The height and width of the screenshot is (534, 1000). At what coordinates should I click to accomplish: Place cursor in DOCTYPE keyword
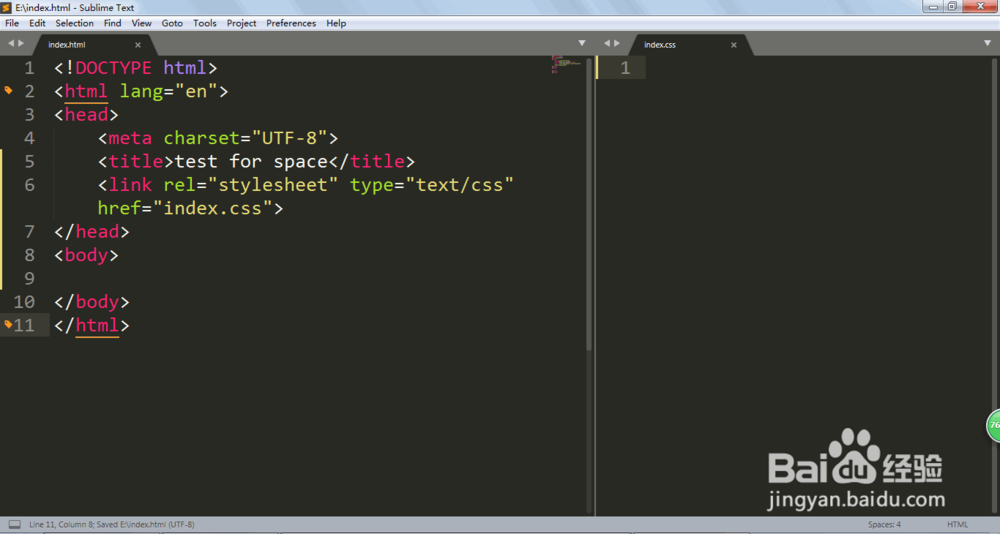(x=114, y=68)
